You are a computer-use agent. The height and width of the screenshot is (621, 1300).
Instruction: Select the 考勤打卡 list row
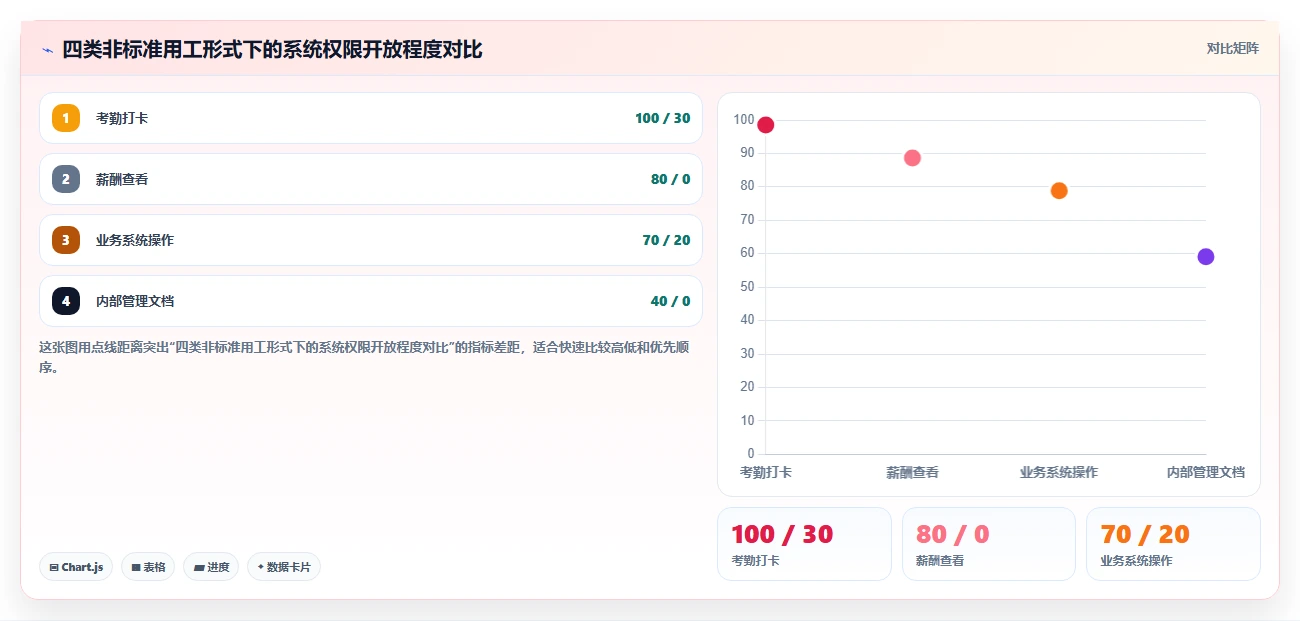(371, 118)
